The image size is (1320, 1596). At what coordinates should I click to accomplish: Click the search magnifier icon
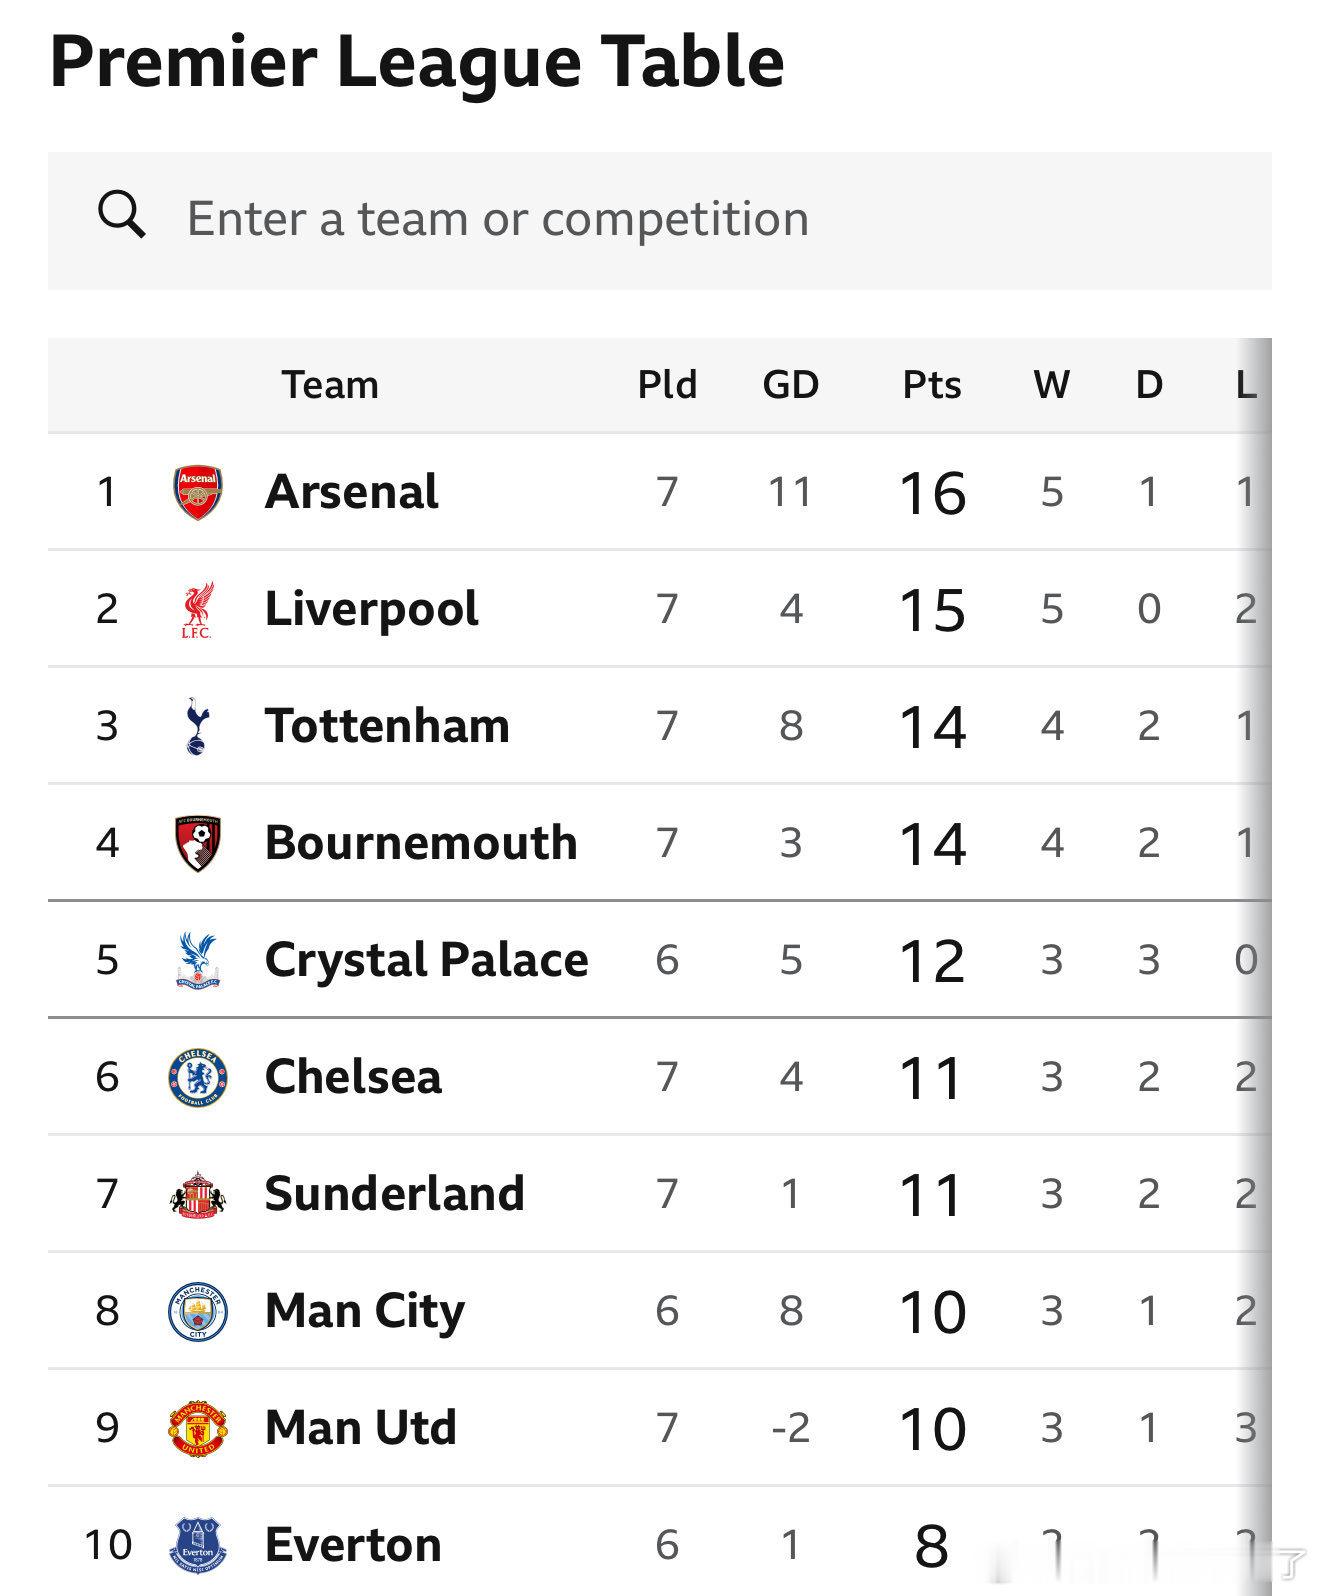(122, 216)
